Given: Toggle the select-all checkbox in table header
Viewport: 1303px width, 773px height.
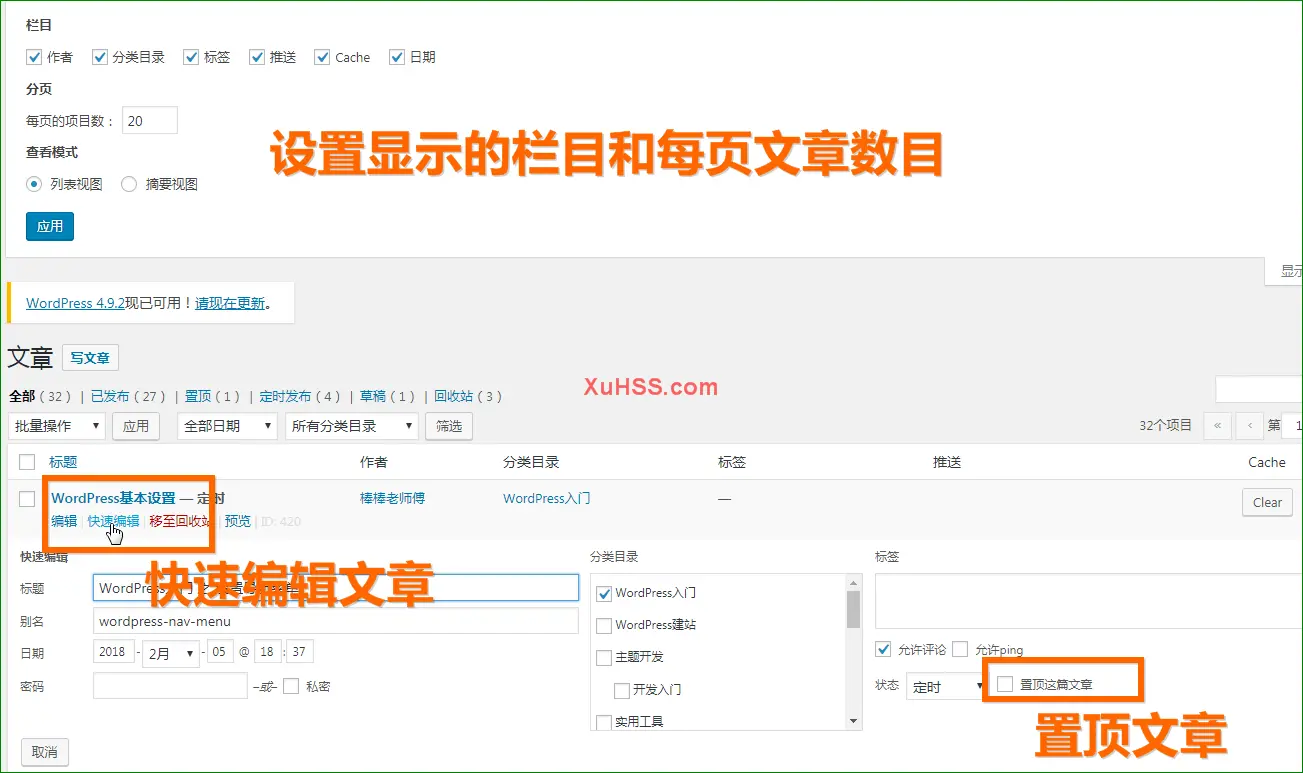Looking at the screenshot, I should [x=27, y=462].
